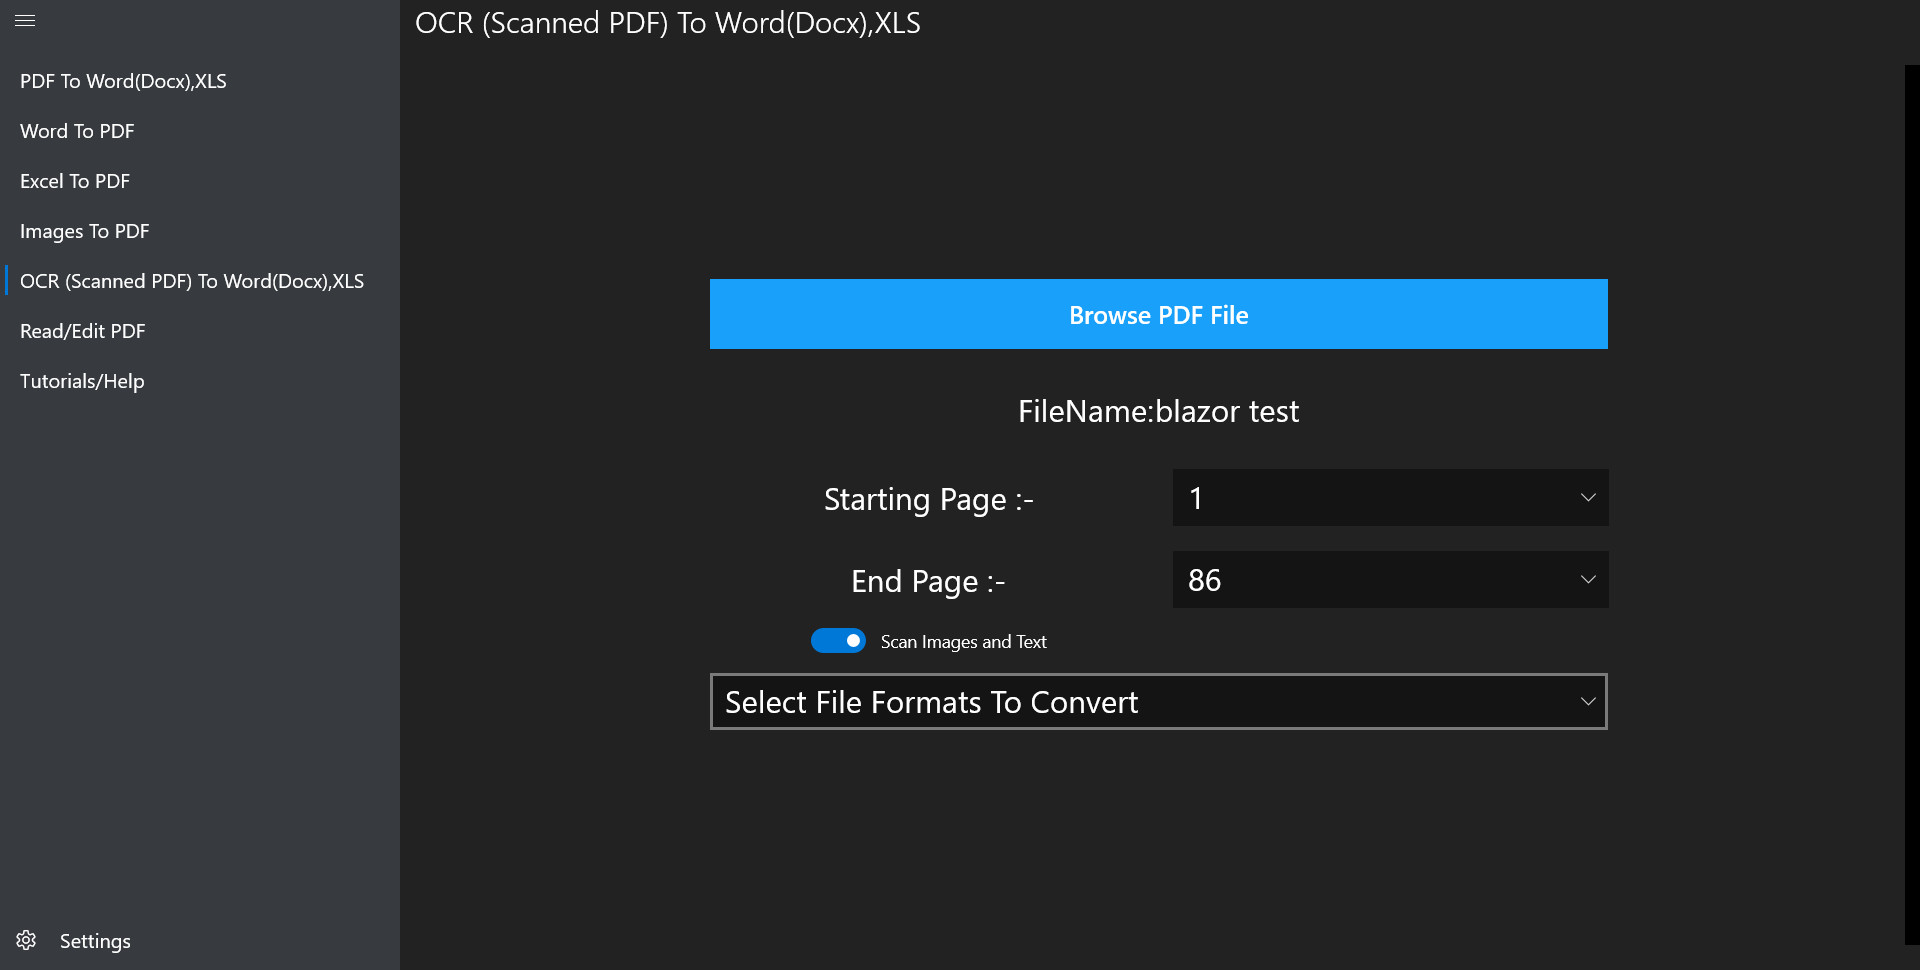
Task: Open the Tutorials/Help section
Action: 82,381
